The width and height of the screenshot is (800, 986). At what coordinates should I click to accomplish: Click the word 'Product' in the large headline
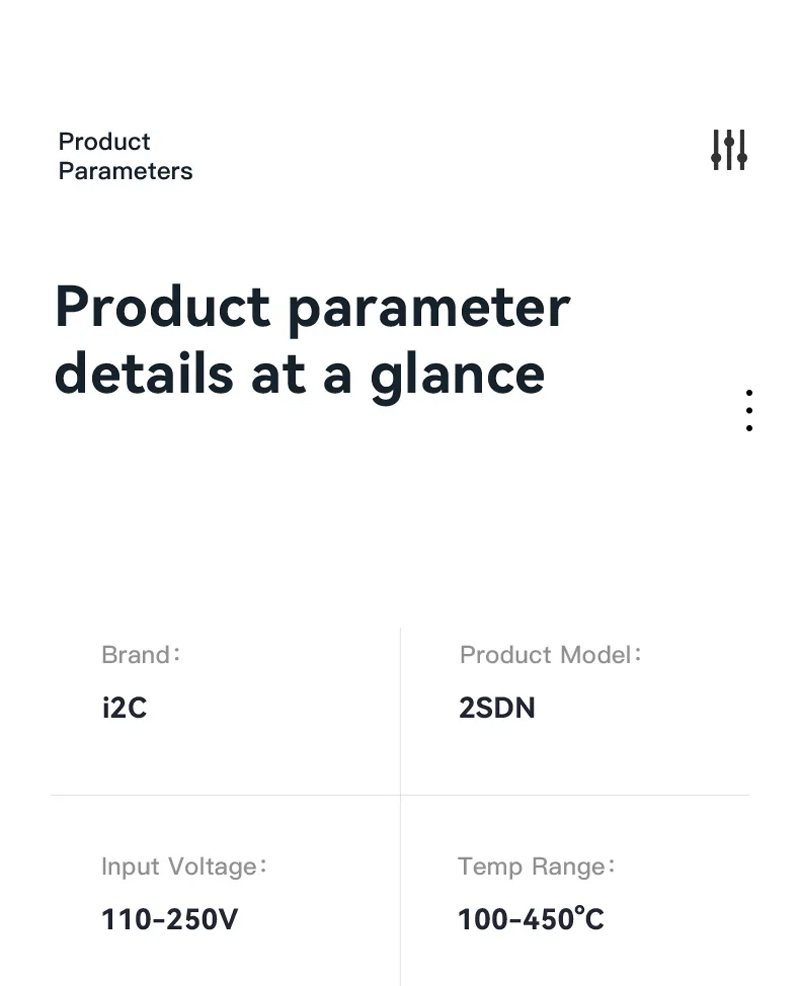[x=163, y=306]
